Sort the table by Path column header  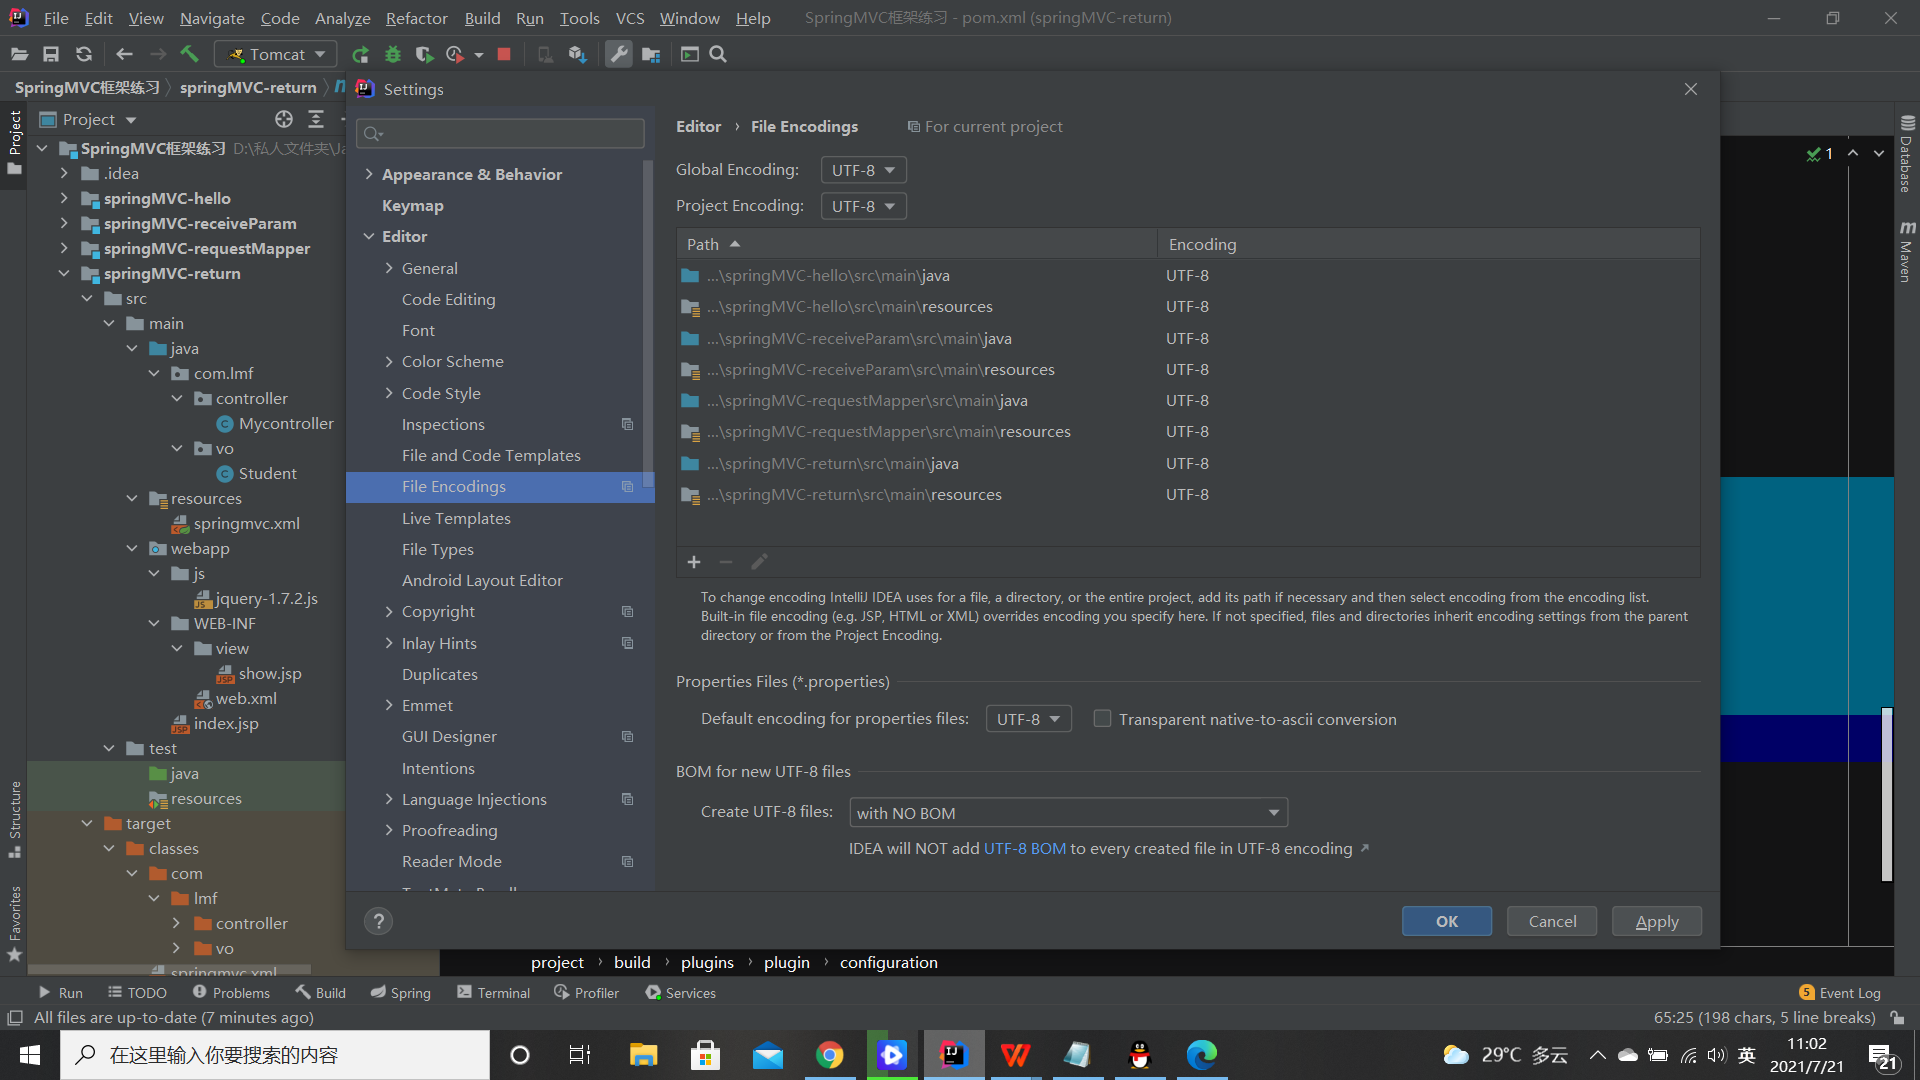coord(916,244)
